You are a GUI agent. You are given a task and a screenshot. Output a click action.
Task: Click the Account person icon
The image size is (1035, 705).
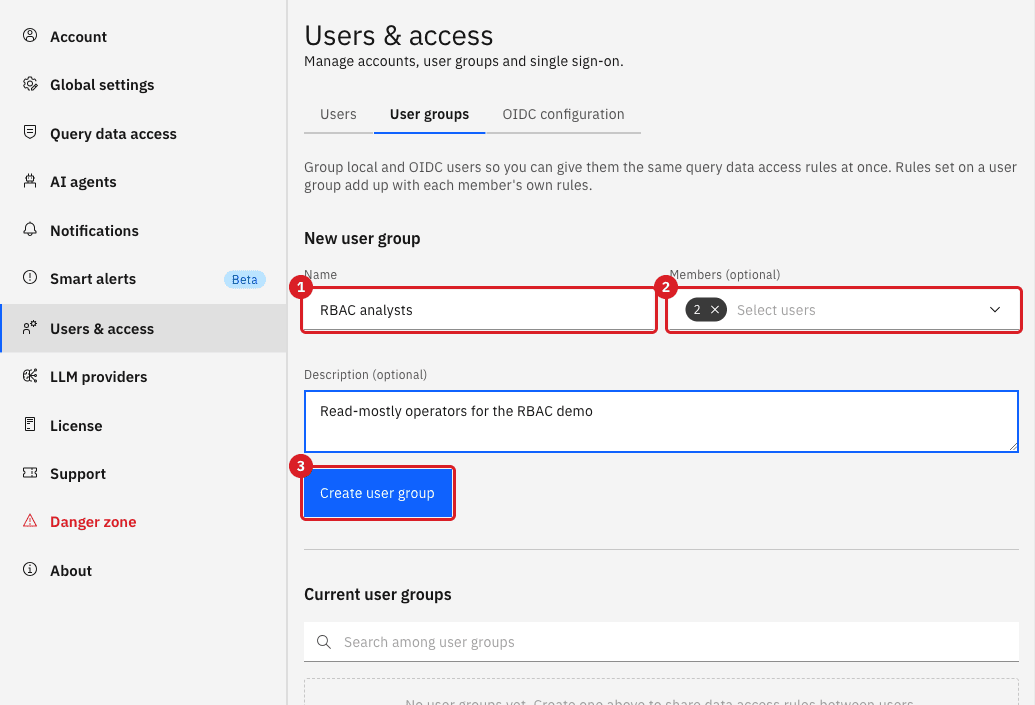(30, 36)
